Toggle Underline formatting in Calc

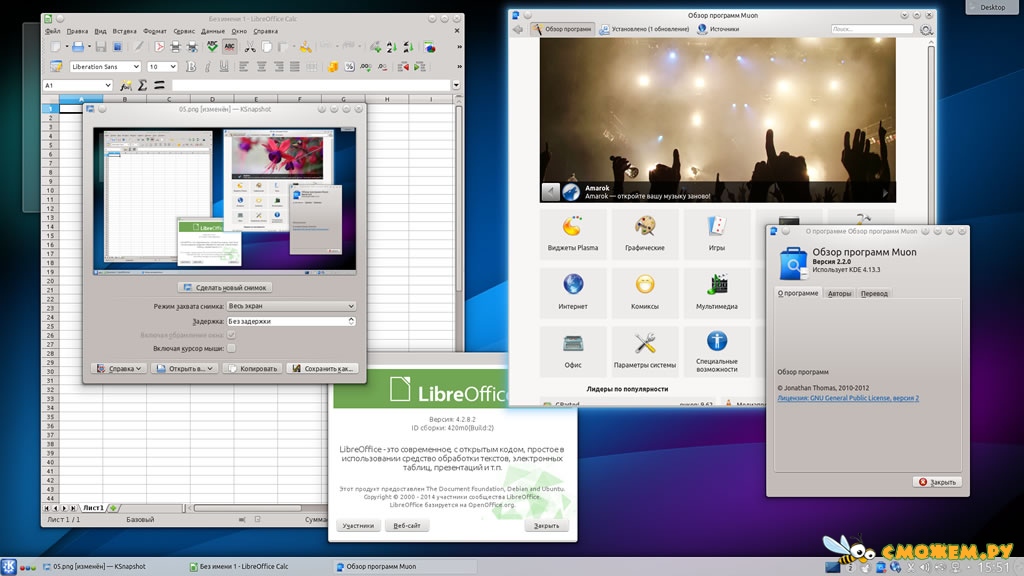(x=224, y=67)
